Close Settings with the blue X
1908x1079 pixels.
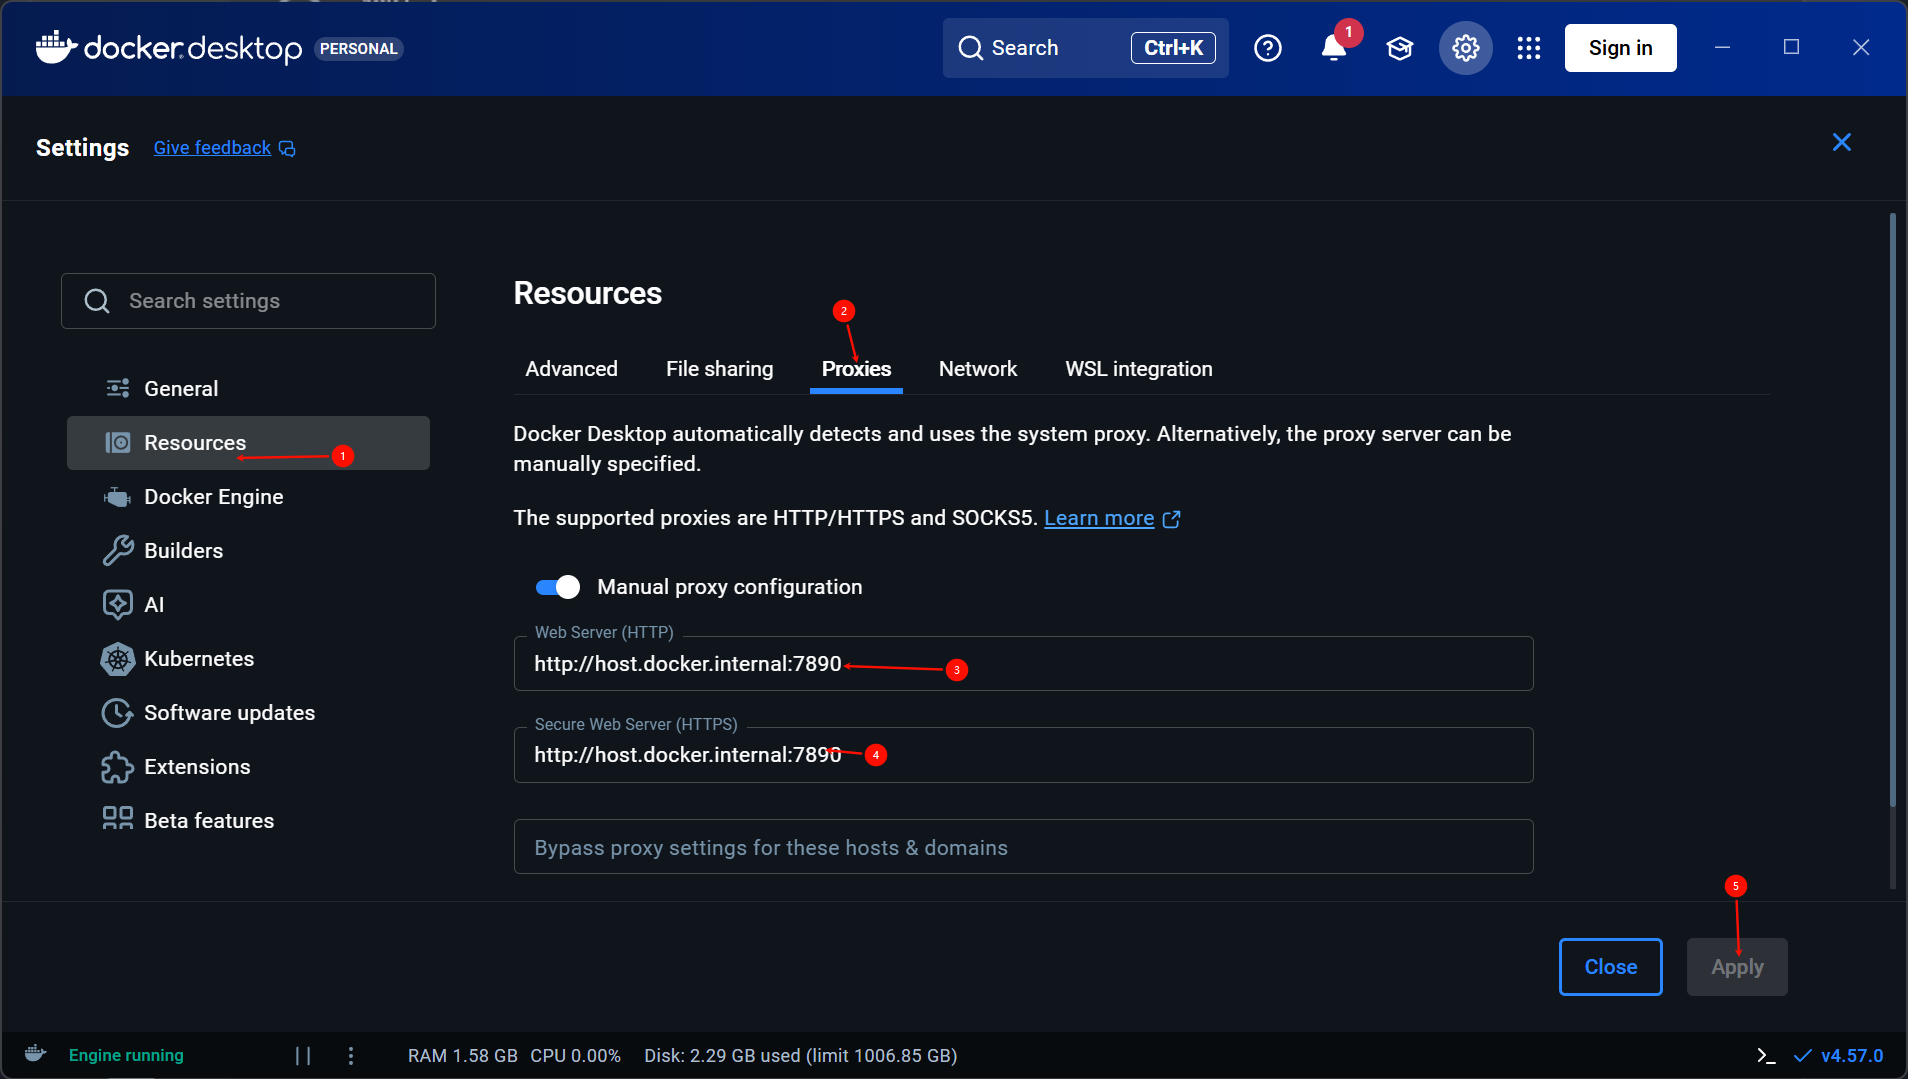click(1841, 143)
